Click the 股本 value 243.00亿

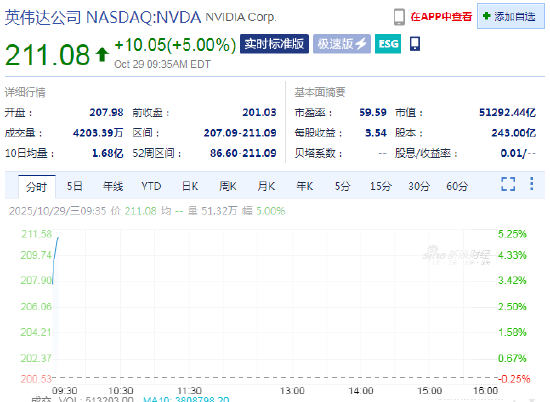click(514, 133)
